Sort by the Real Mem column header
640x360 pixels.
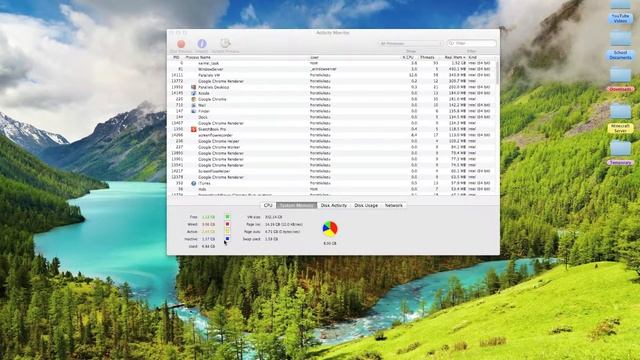pyautogui.click(x=453, y=58)
